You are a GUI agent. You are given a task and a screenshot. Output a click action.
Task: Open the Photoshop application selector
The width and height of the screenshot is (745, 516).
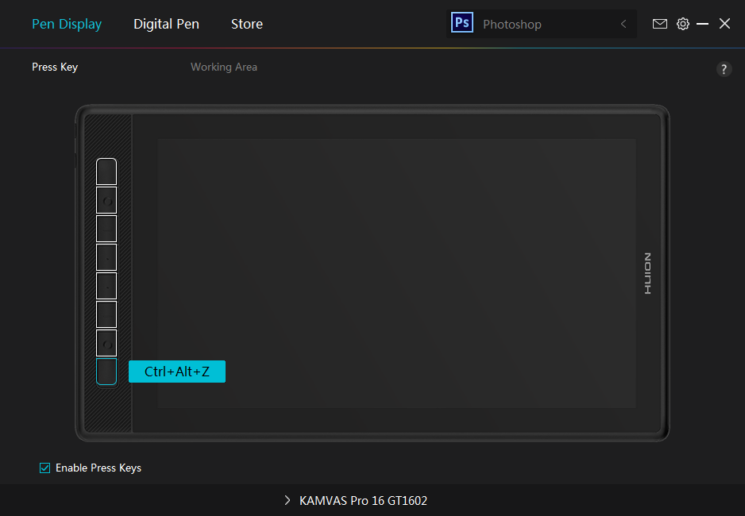click(x=541, y=24)
